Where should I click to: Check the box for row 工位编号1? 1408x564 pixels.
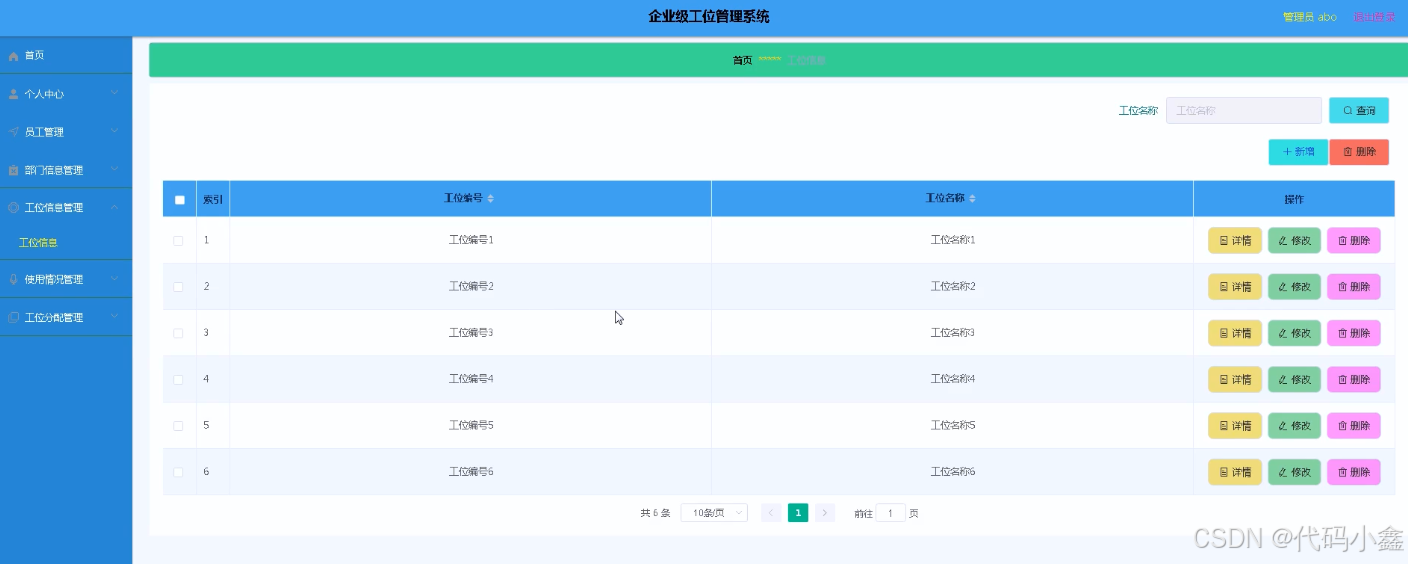pyautogui.click(x=178, y=241)
